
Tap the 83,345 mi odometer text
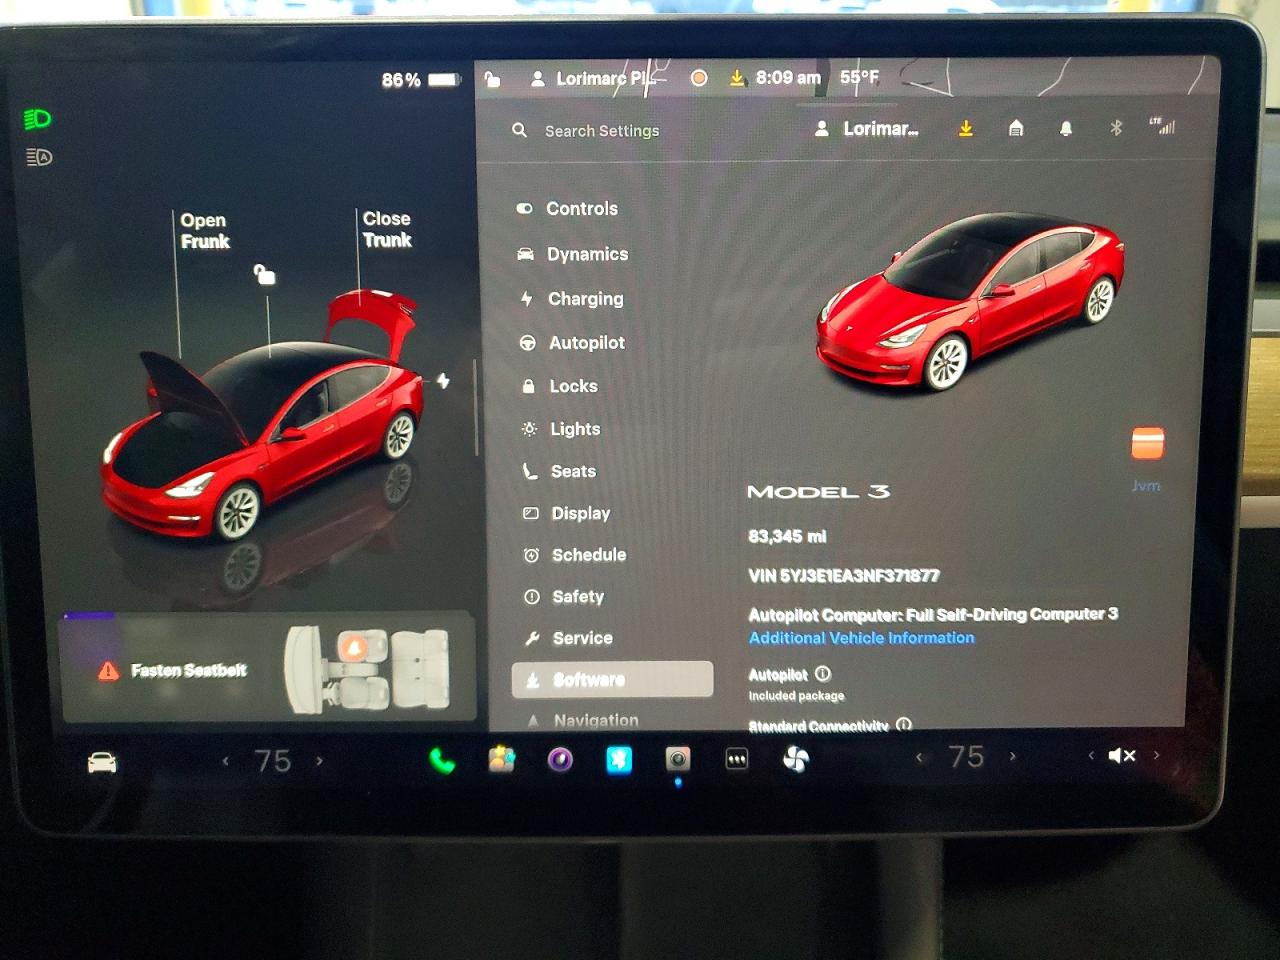(x=787, y=536)
